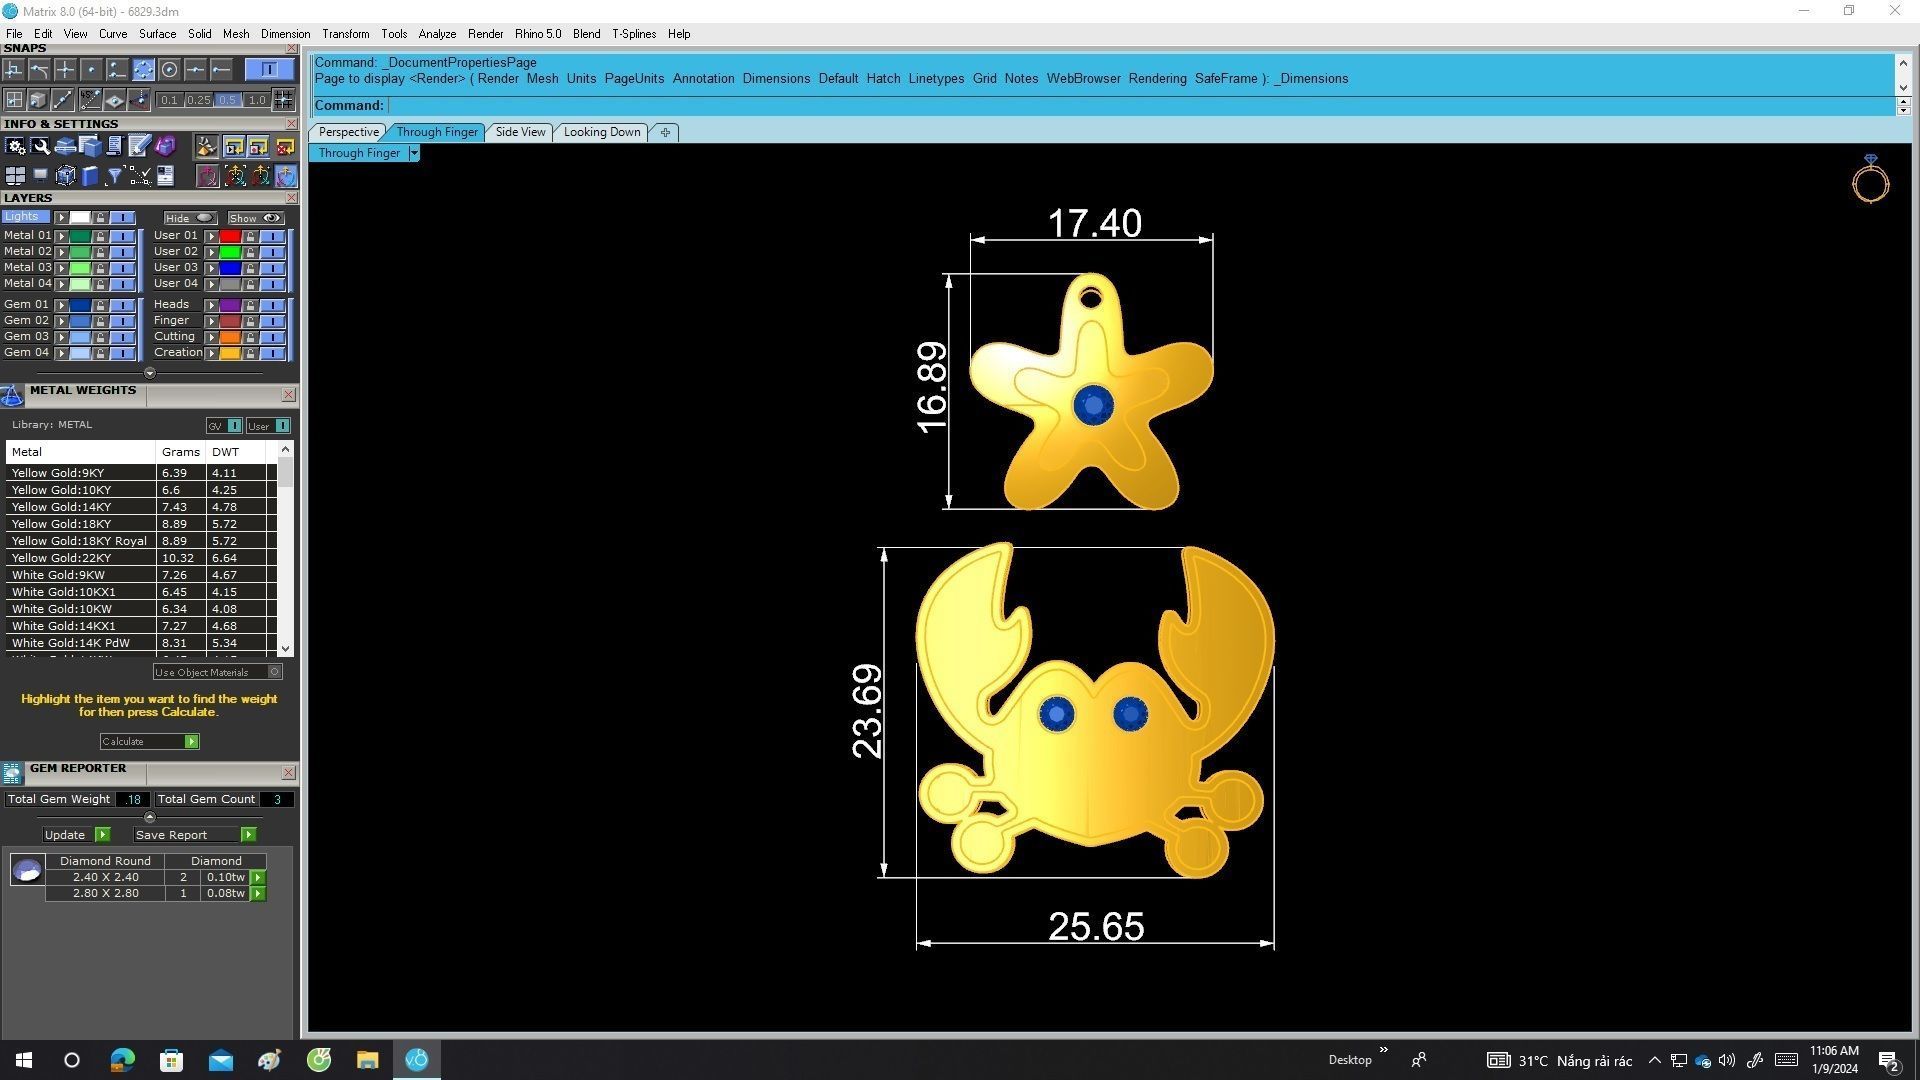The image size is (1920, 1080).
Task: Click the Gem Reporter panel icon
Action: click(12, 773)
